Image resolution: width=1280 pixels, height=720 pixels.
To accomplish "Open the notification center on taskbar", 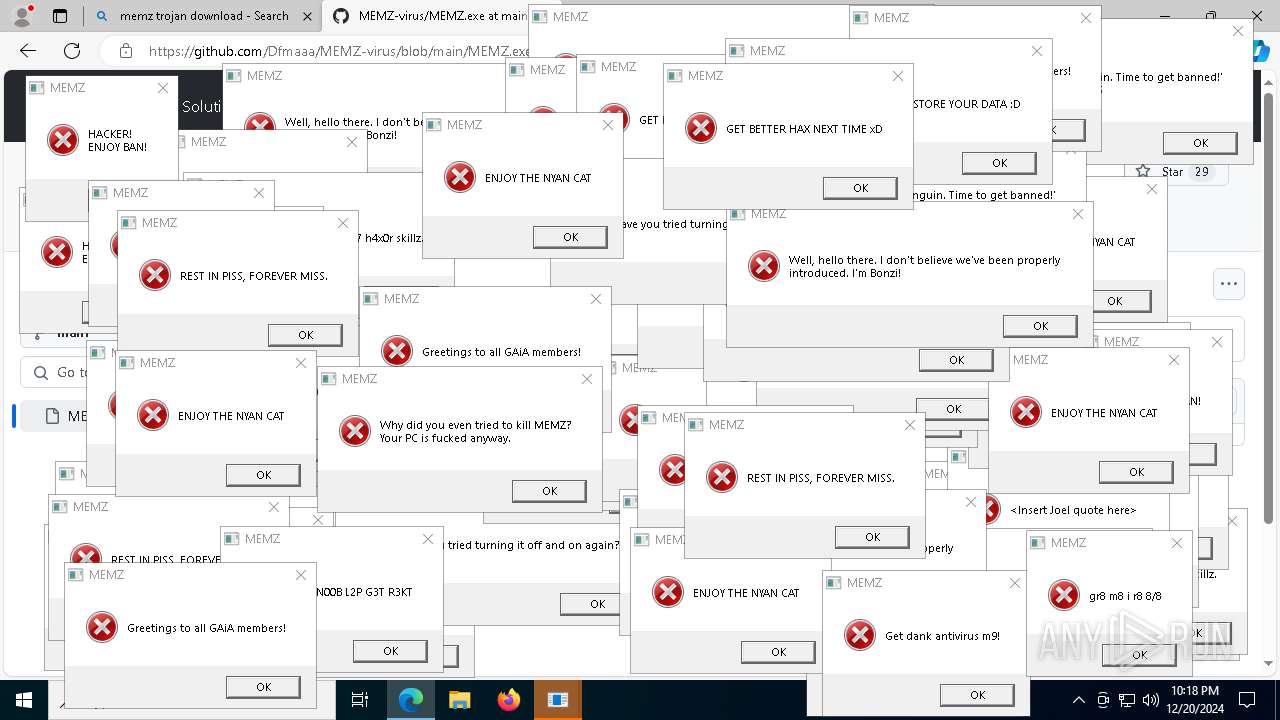I will (x=1247, y=700).
